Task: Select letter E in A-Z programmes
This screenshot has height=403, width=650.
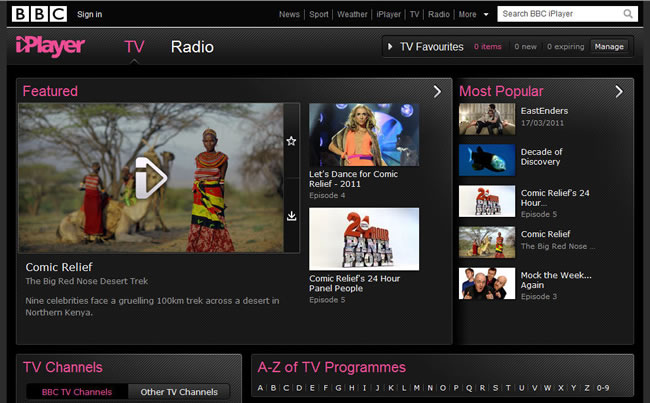Action: click(312, 388)
